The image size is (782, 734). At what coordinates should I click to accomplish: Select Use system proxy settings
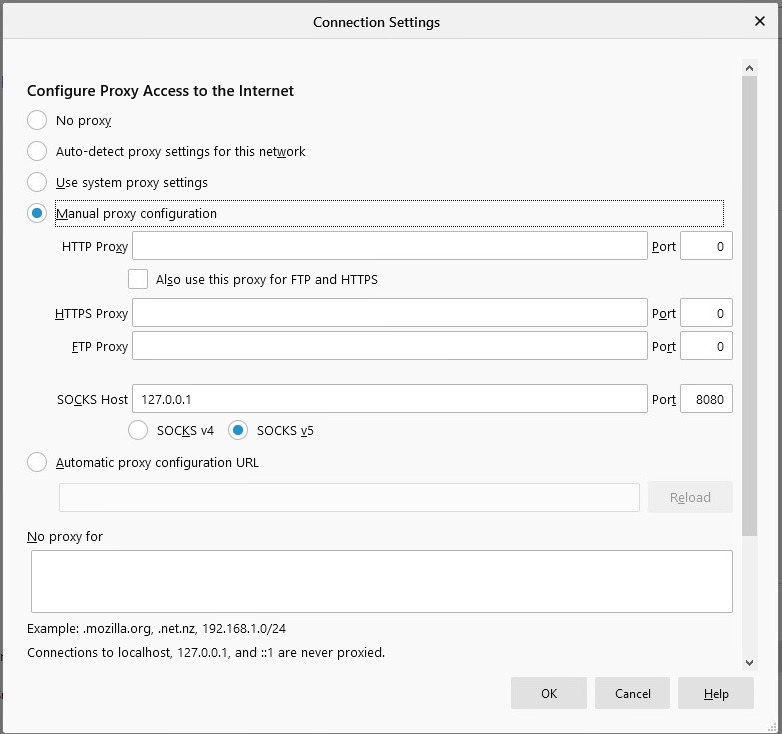click(x=37, y=182)
